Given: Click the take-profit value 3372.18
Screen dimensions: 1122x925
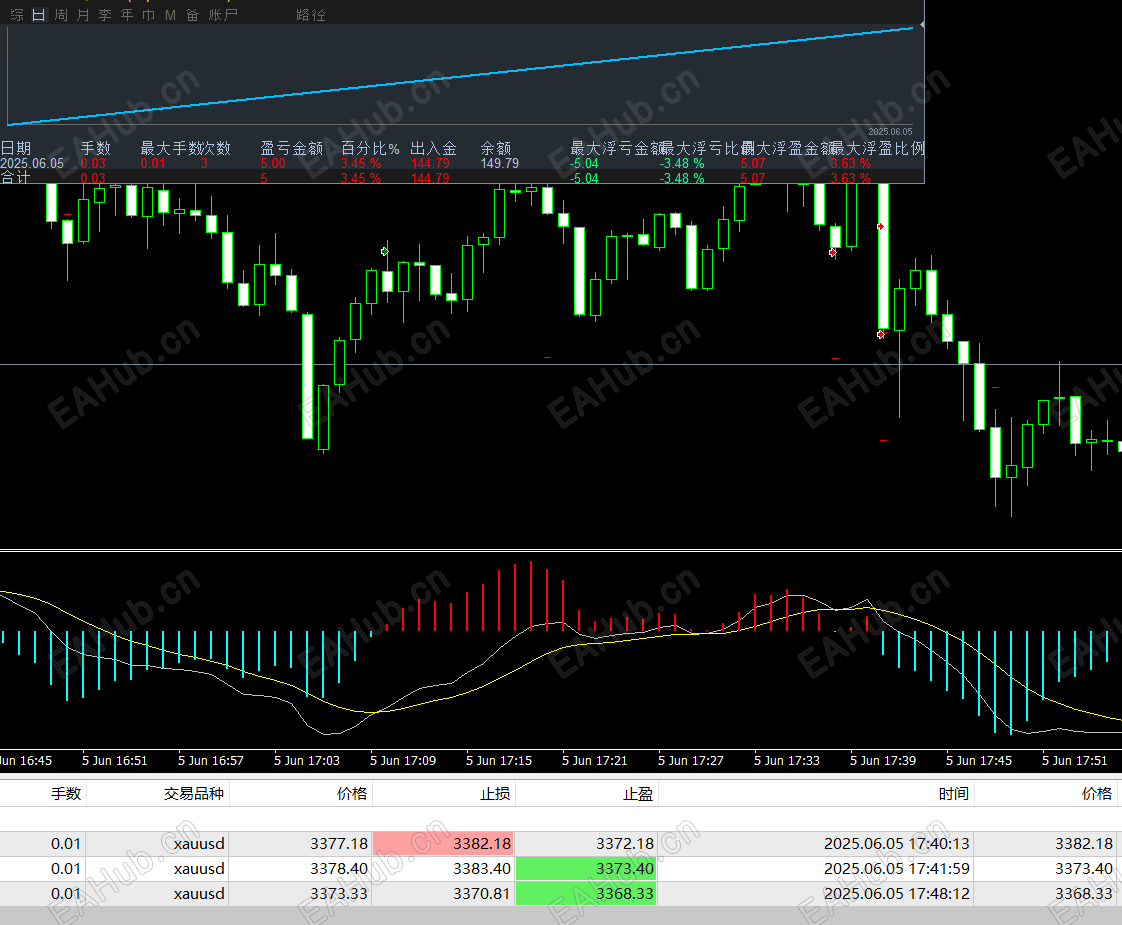Looking at the screenshot, I should [625, 843].
